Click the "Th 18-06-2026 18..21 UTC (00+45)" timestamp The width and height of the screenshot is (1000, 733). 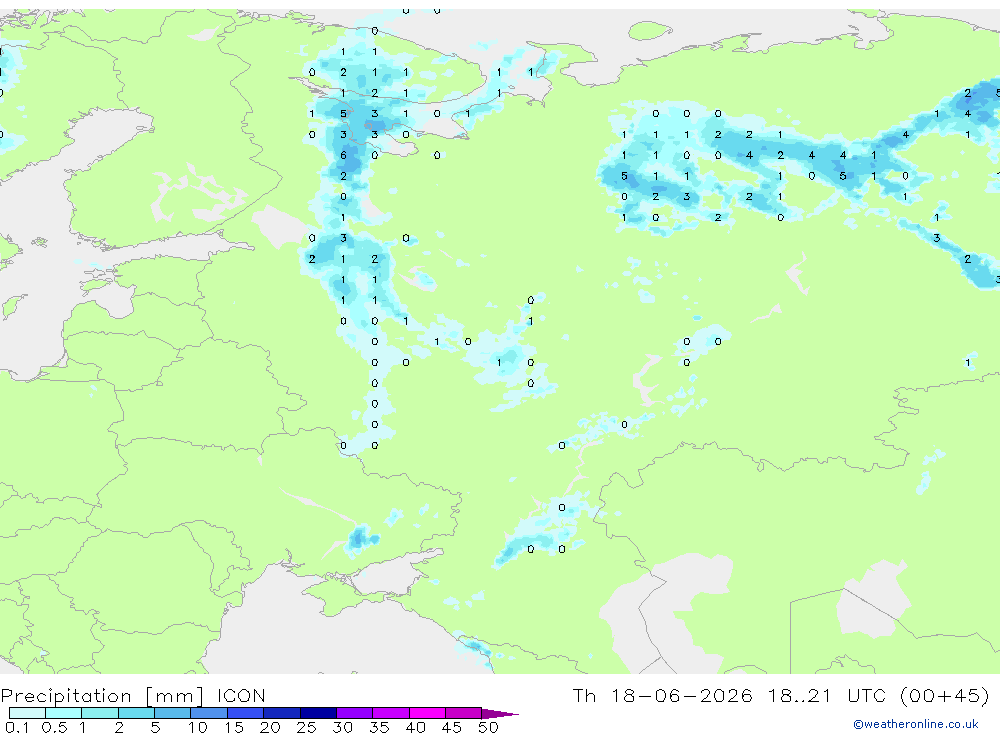tap(781, 695)
